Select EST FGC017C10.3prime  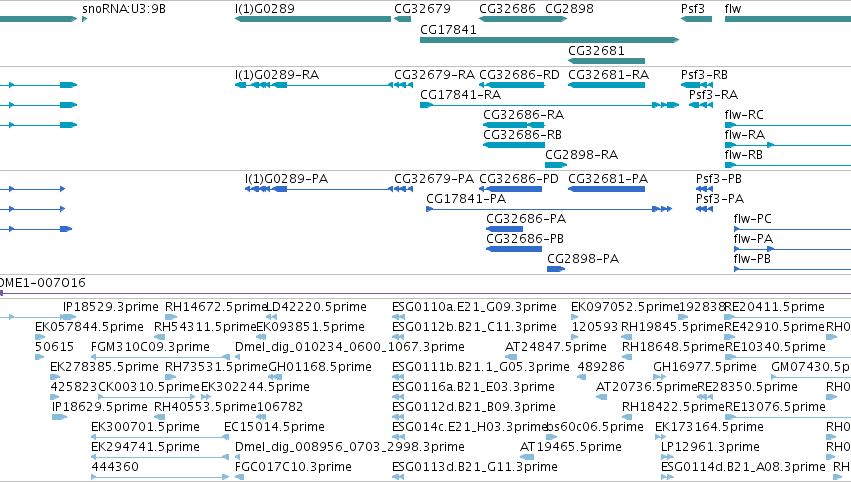pyautogui.click(x=239, y=477)
